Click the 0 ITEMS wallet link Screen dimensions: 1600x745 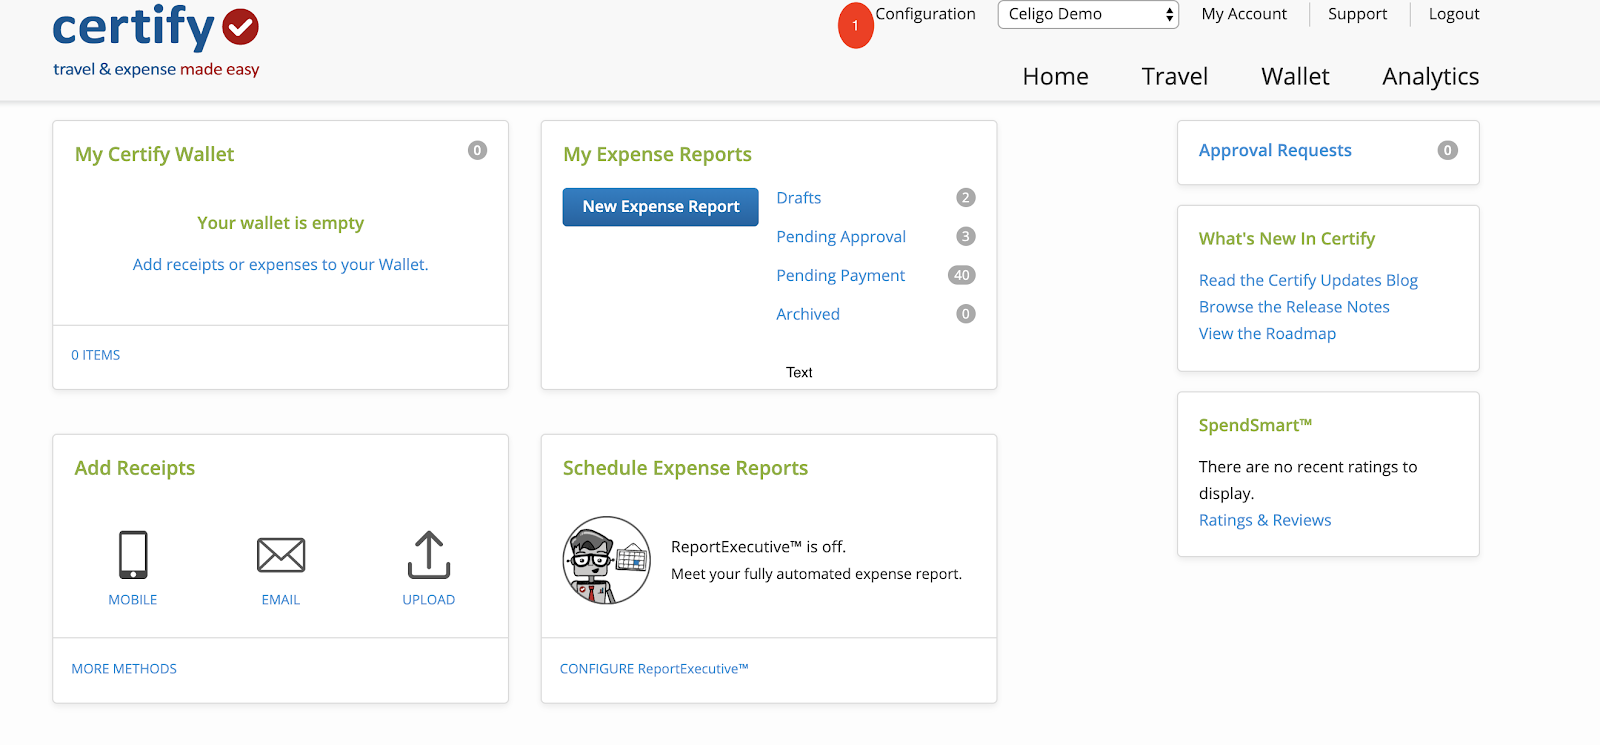click(x=95, y=355)
